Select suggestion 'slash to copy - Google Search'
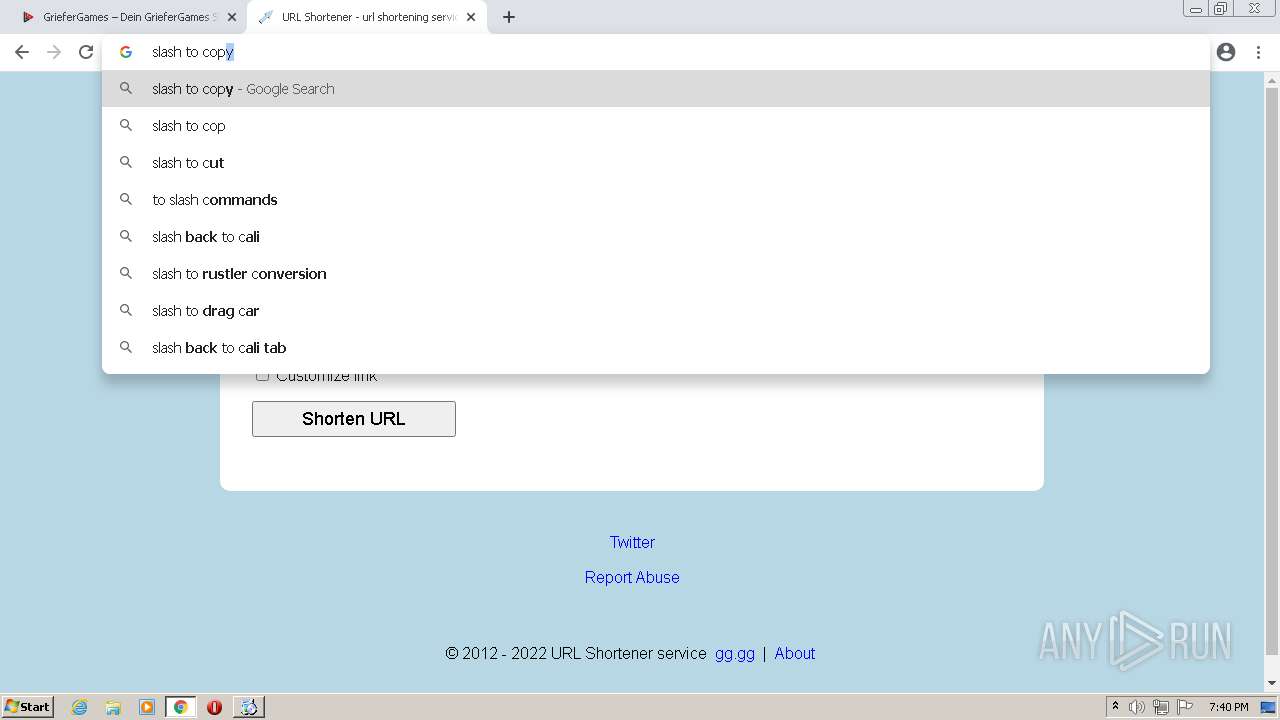Viewport: 1280px width, 720px height. tap(656, 89)
